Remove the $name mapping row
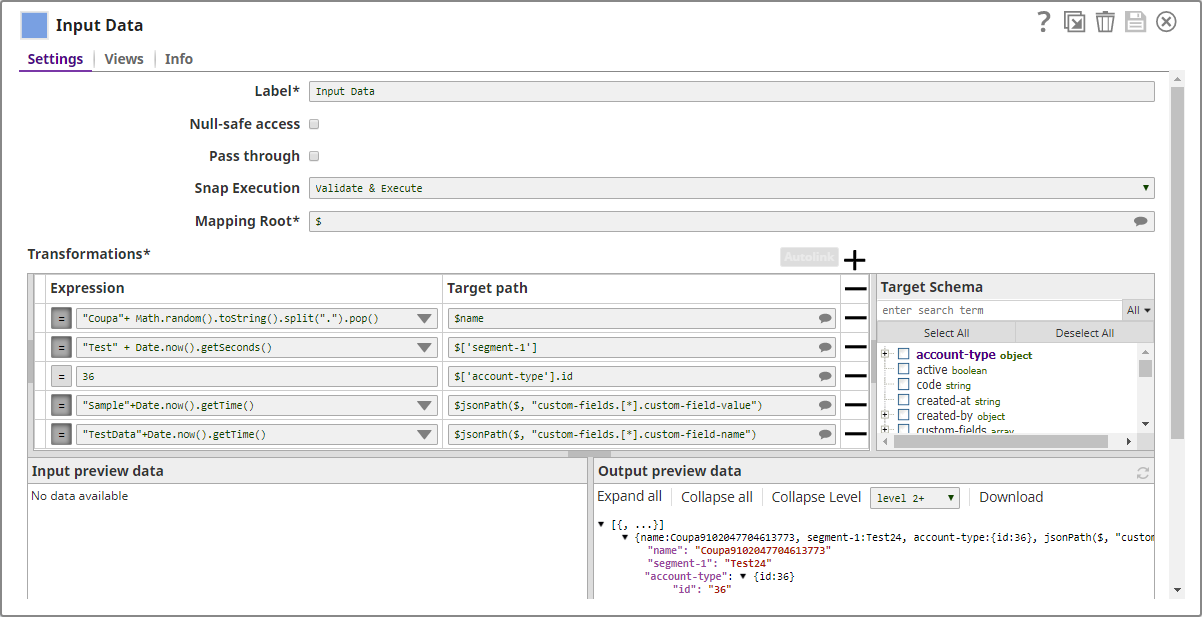The image size is (1202, 617). pyautogui.click(x=855, y=318)
